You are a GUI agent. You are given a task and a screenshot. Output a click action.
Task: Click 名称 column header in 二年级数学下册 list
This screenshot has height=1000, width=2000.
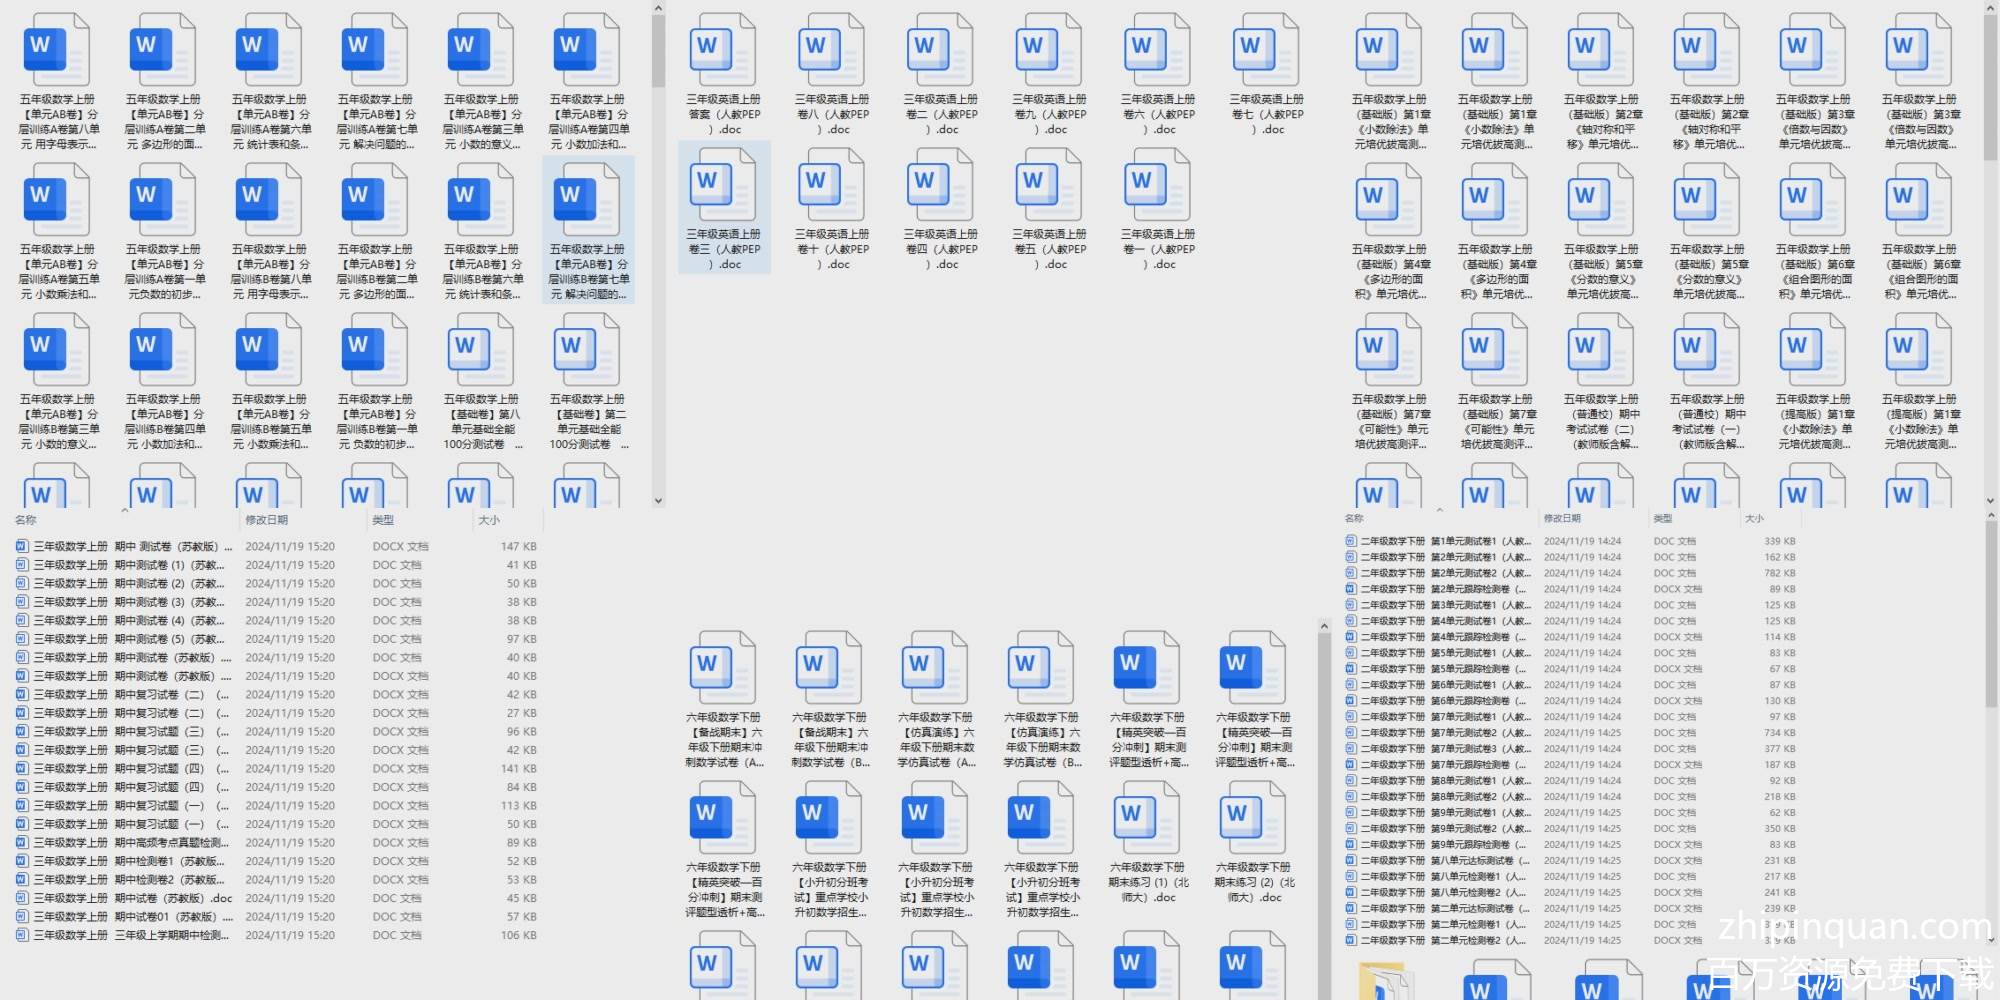(x=1355, y=518)
